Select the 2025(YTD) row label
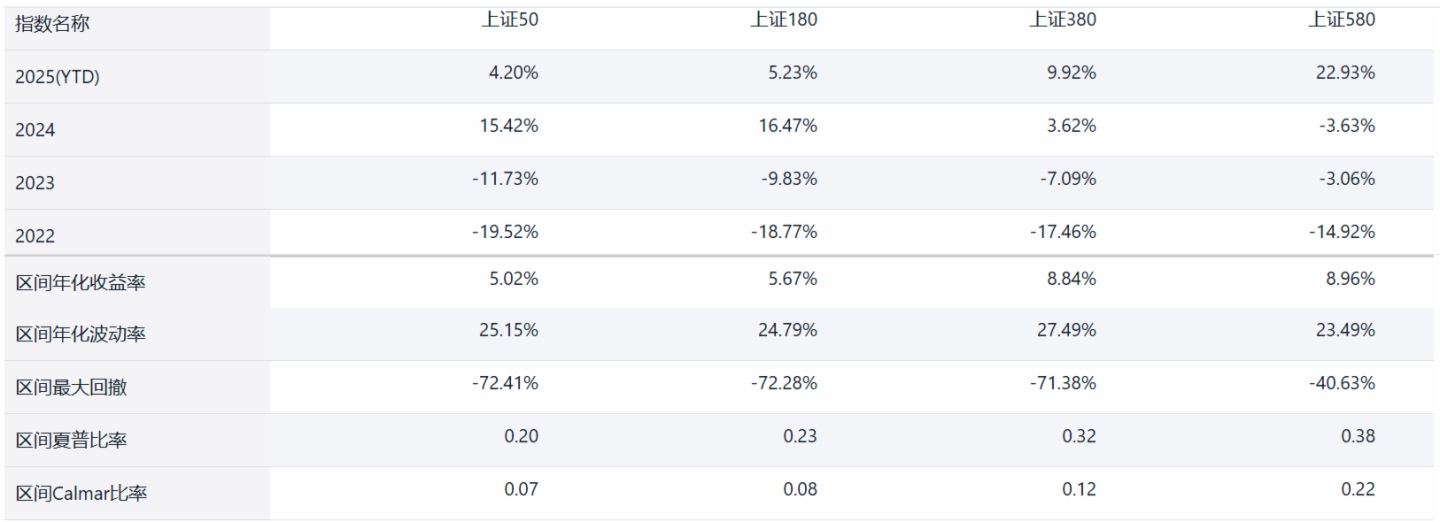The width and height of the screenshot is (1440, 522). (57, 77)
